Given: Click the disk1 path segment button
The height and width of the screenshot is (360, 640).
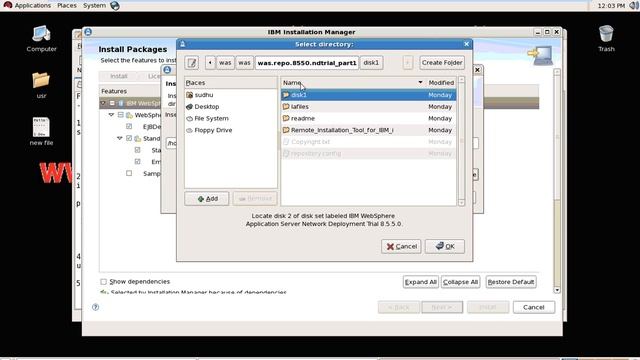Looking at the screenshot, I should pyautogui.click(x=371, y=63).
